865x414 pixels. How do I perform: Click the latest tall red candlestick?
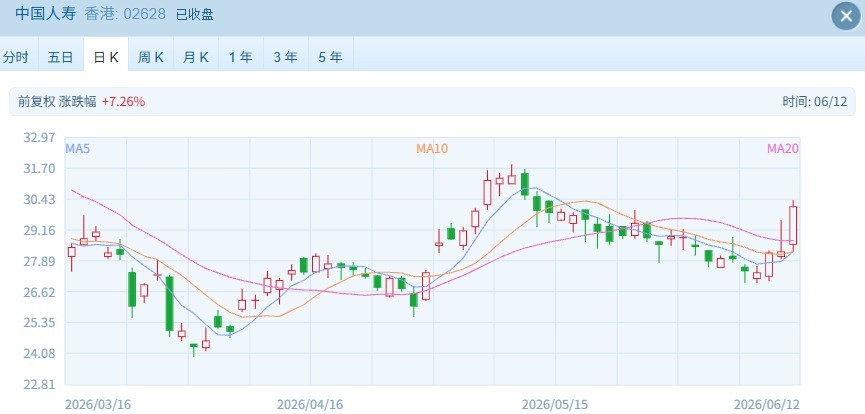pos(793,225)
